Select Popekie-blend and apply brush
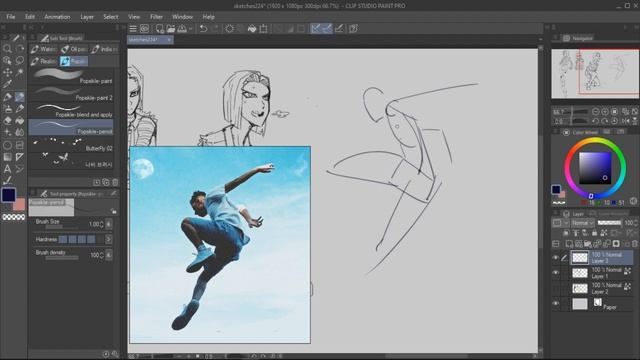Viewport: 640px width, 360px height. coord(71,110)
